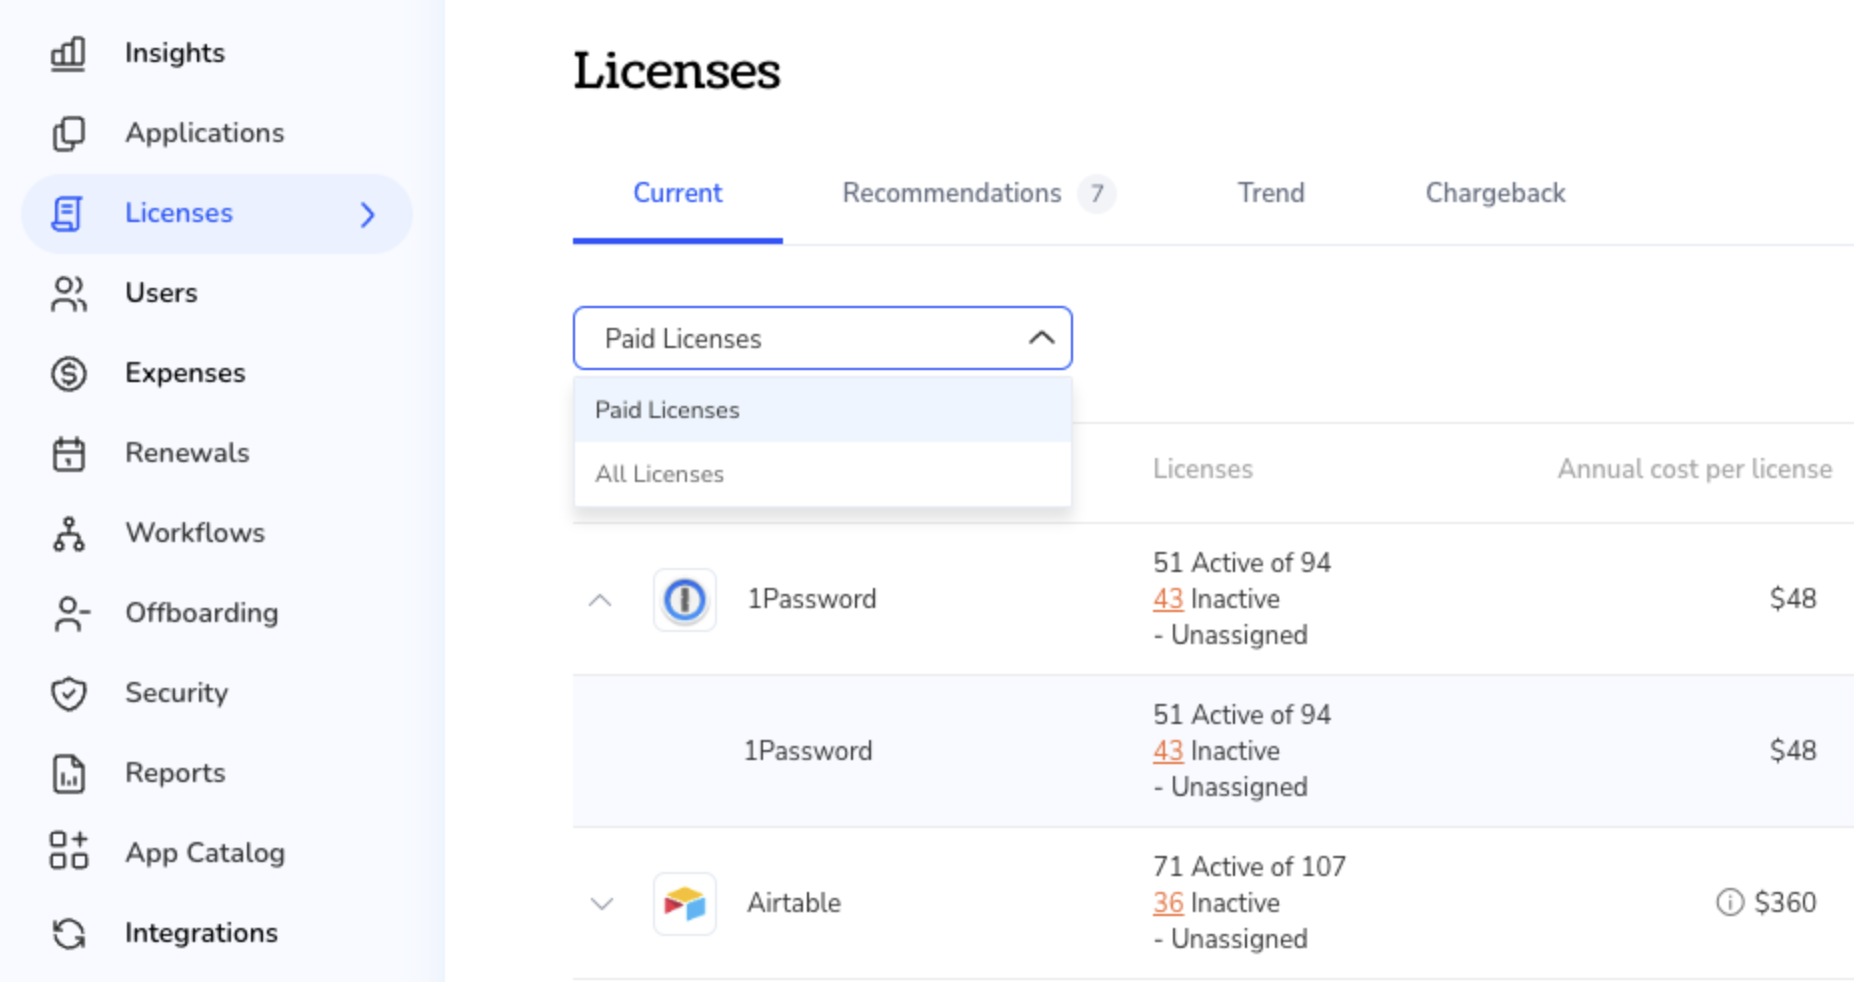The image size is (1854, 982).
Task: Click the Applications copy icon
Action: coord(68,134)
